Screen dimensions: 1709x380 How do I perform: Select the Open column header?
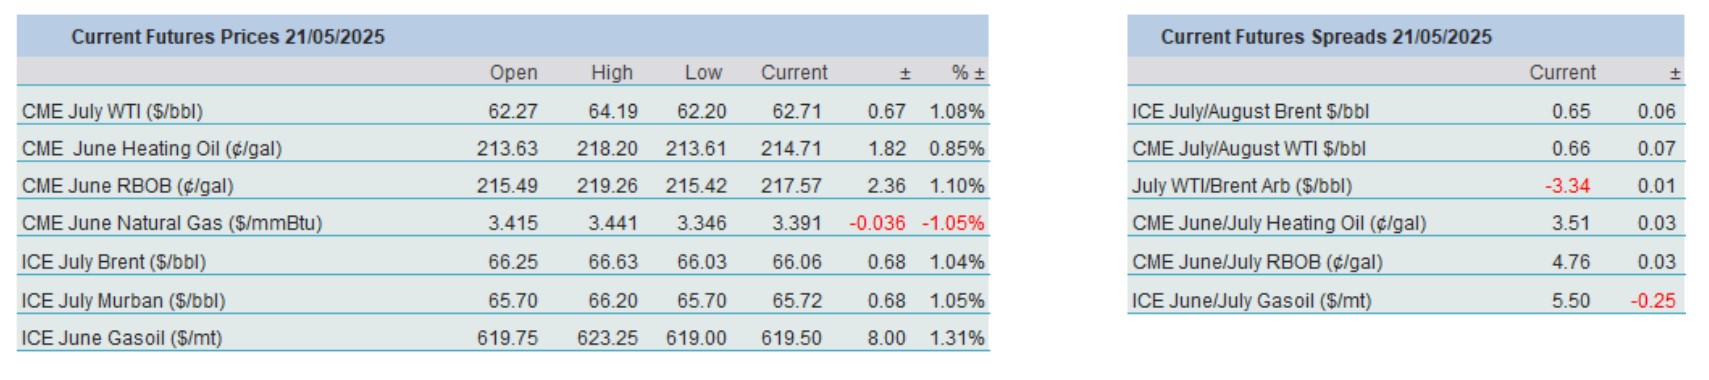pyautogui.click(x=513, y=73)
